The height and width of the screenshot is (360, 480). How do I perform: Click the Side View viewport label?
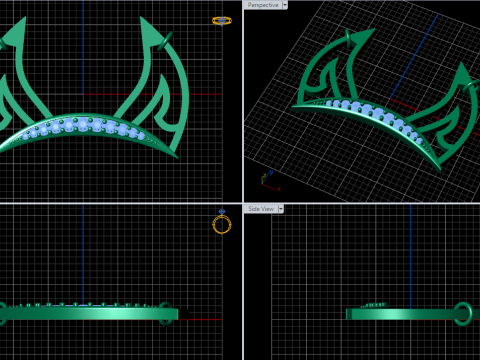(x=261, y=209)
